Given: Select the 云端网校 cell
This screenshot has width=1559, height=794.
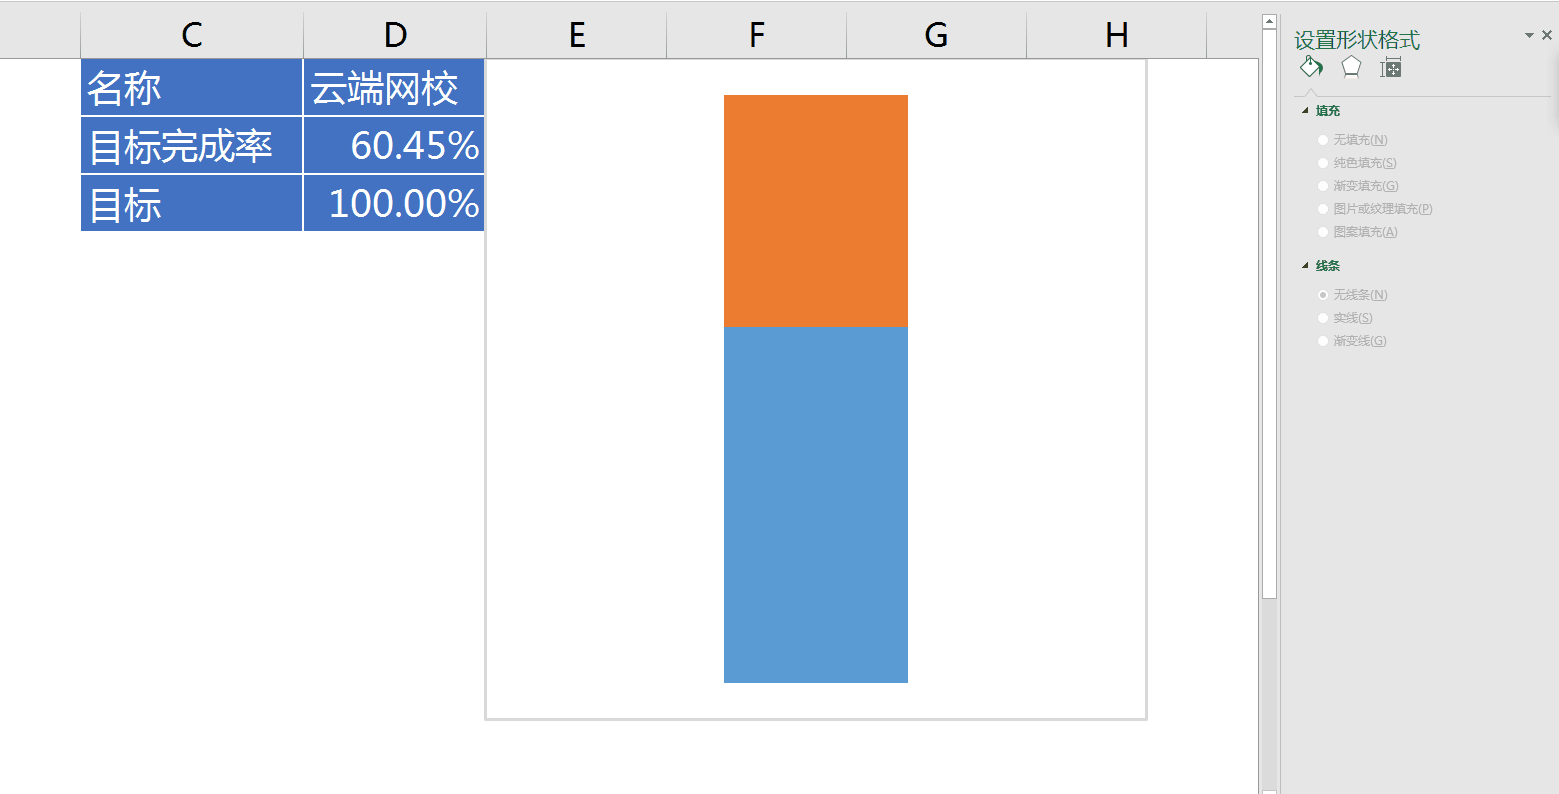Looking at the screenshot, I should 394,89.
